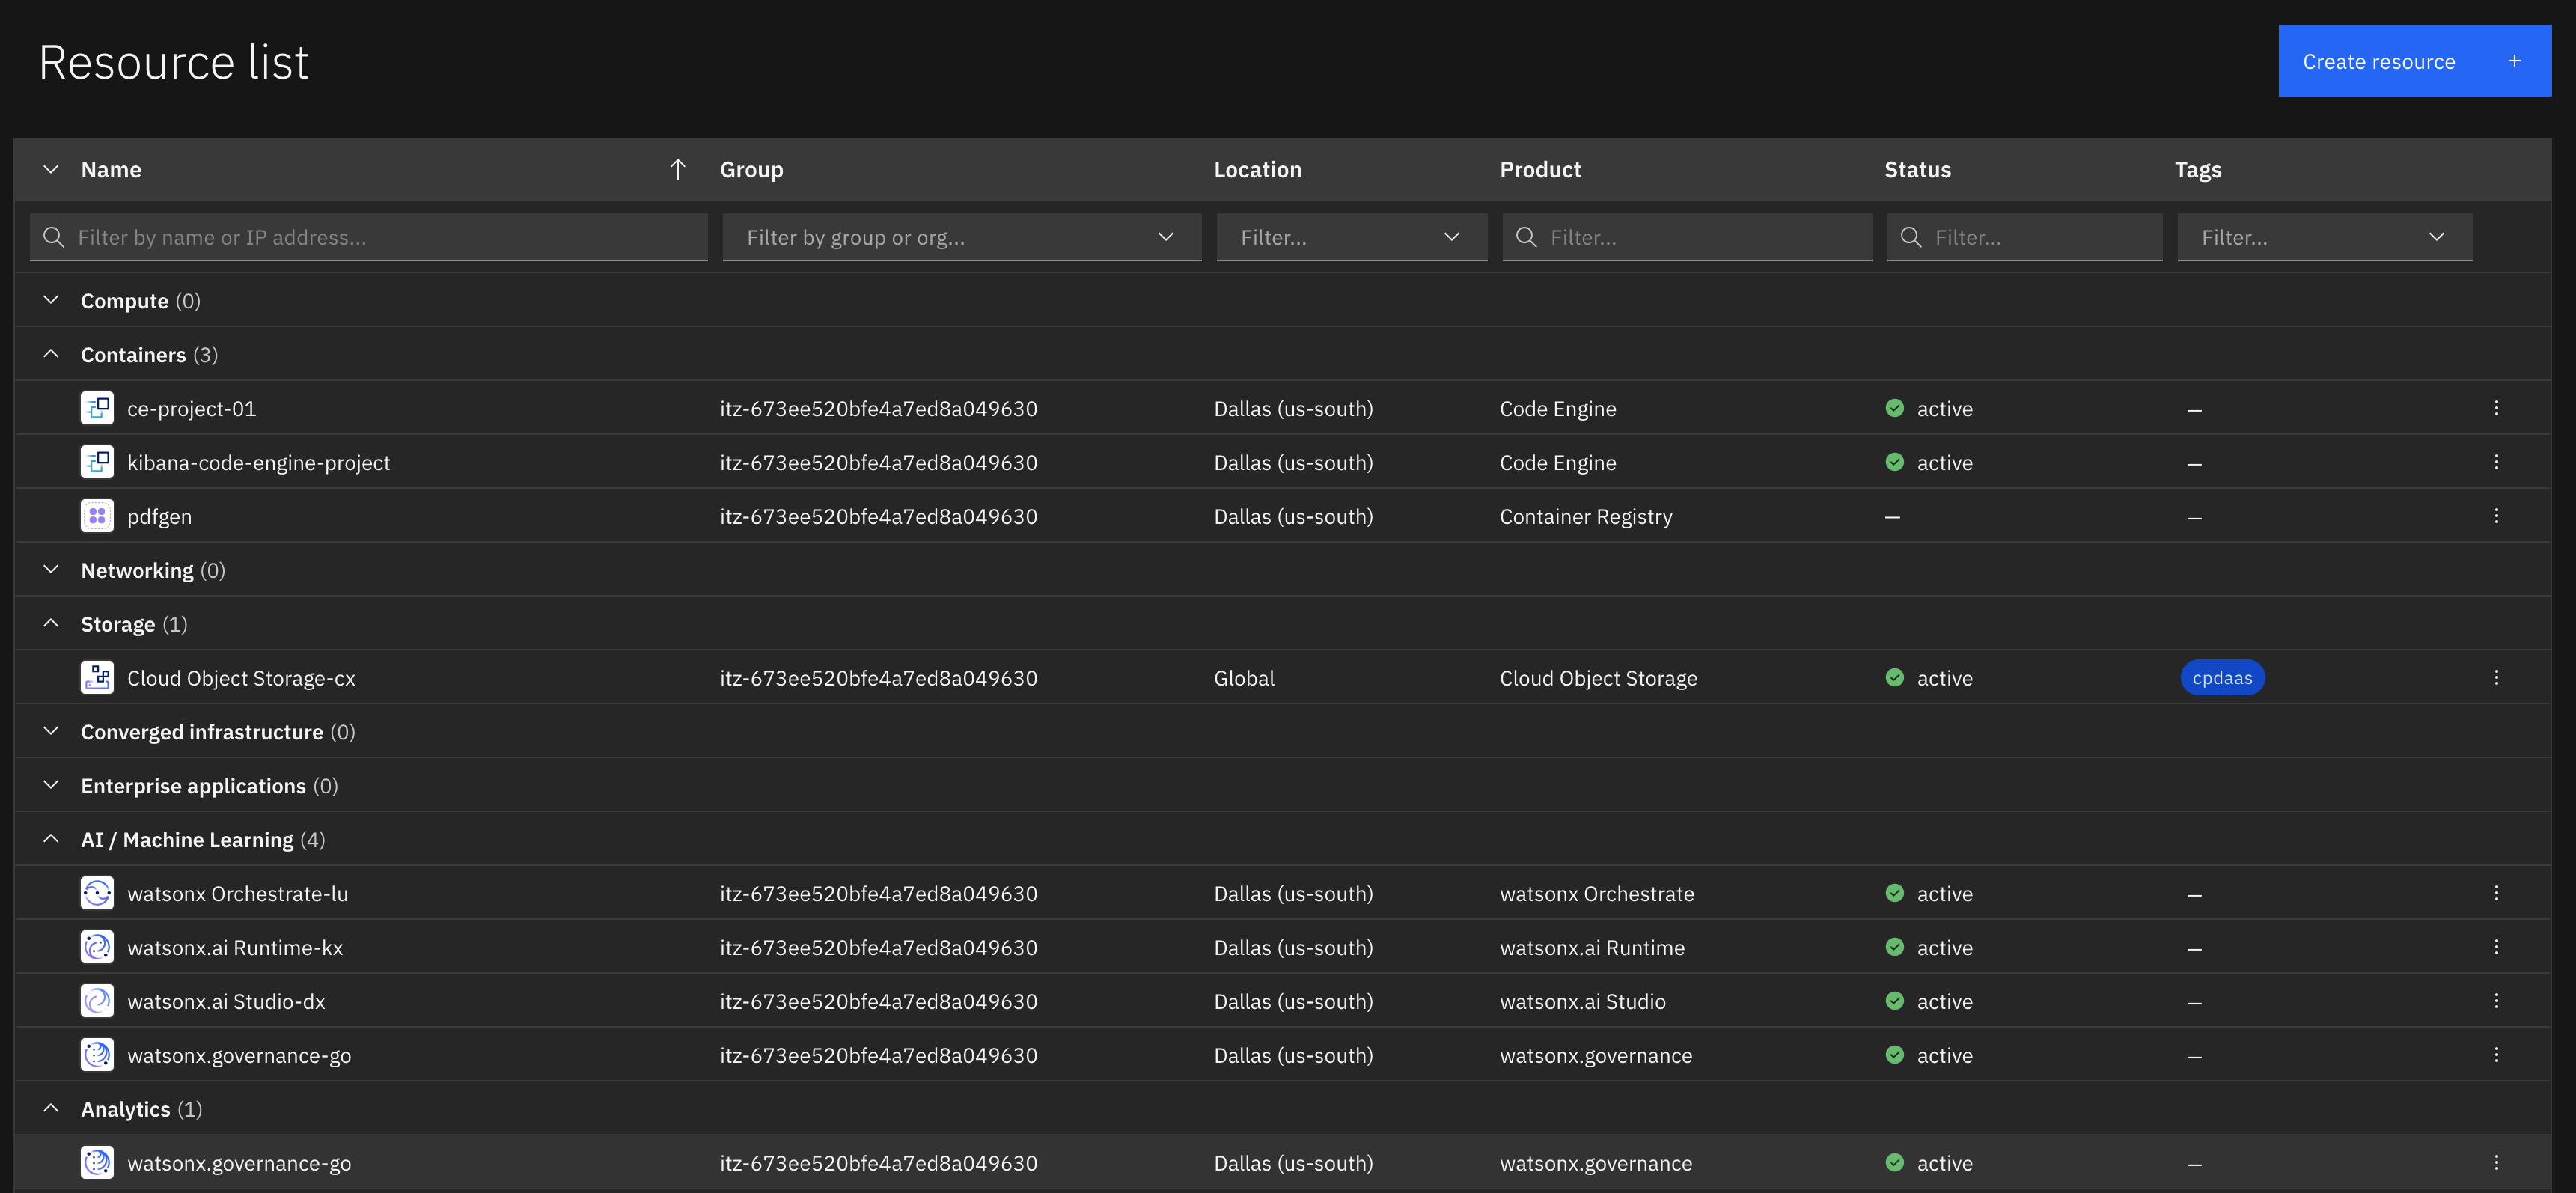Image resolution: width=2576 pixels, height=1193 pixels.
Task: Click the ce-project-01 Code Engine icon
Action: click(97, 408)
